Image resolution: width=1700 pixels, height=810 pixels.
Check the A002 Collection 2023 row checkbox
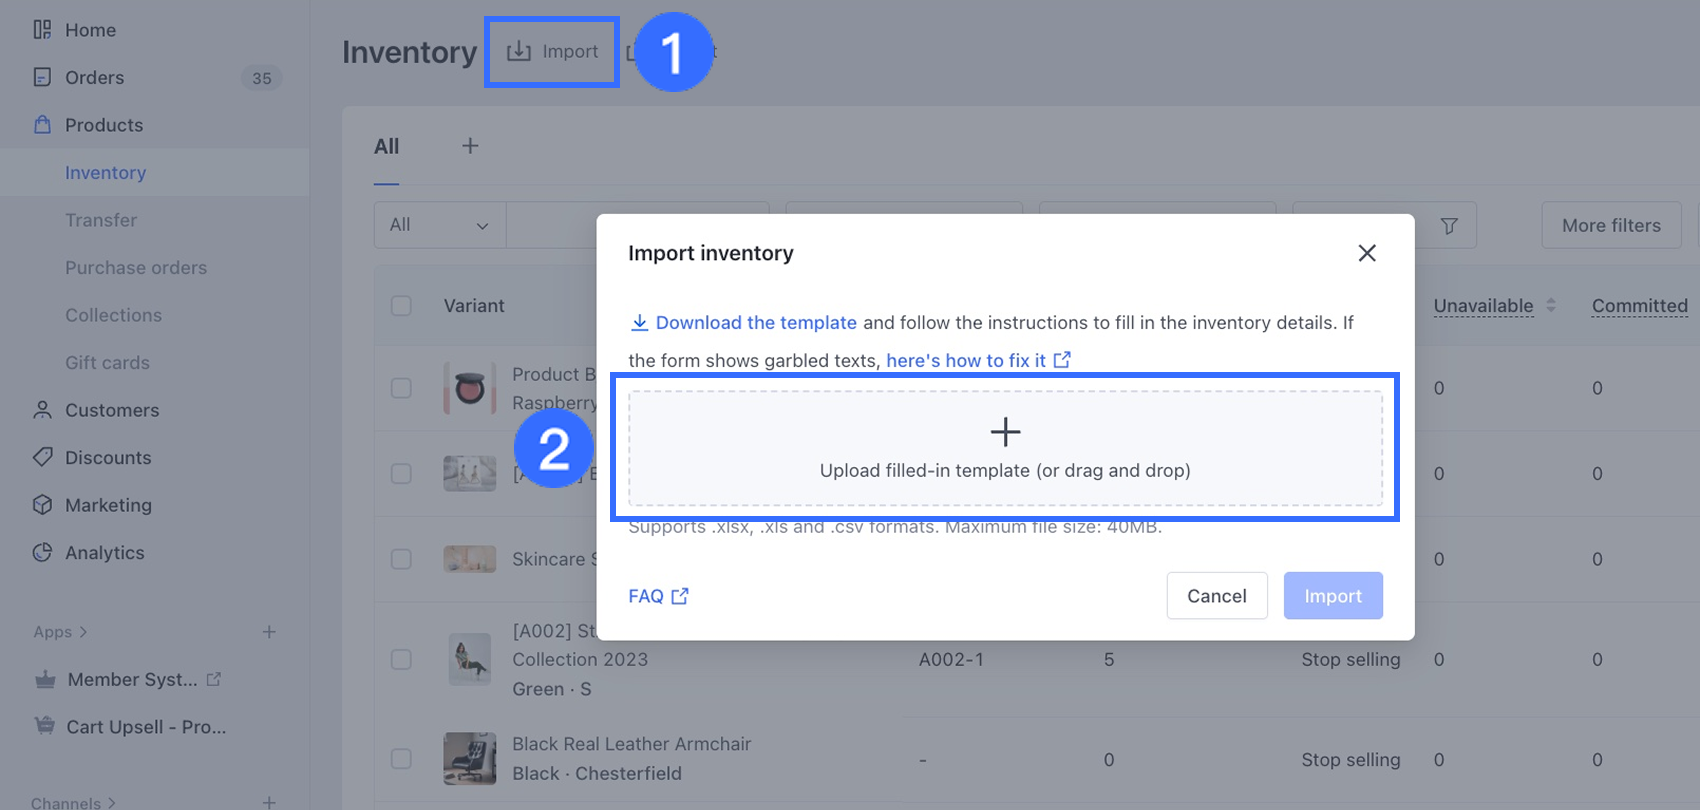coord(401,659)
